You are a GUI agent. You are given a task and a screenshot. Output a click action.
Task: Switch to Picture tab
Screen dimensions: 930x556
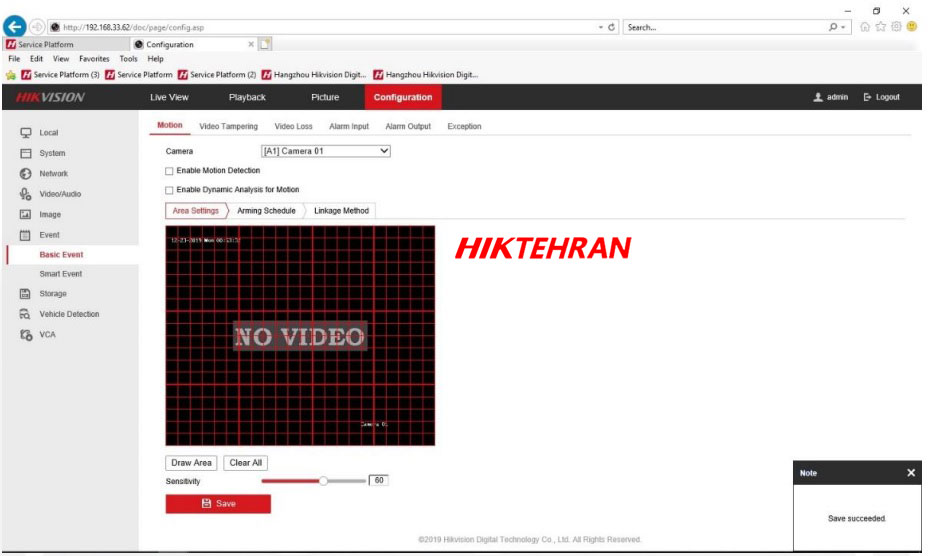pyautogui.click(x=325, y=97)
